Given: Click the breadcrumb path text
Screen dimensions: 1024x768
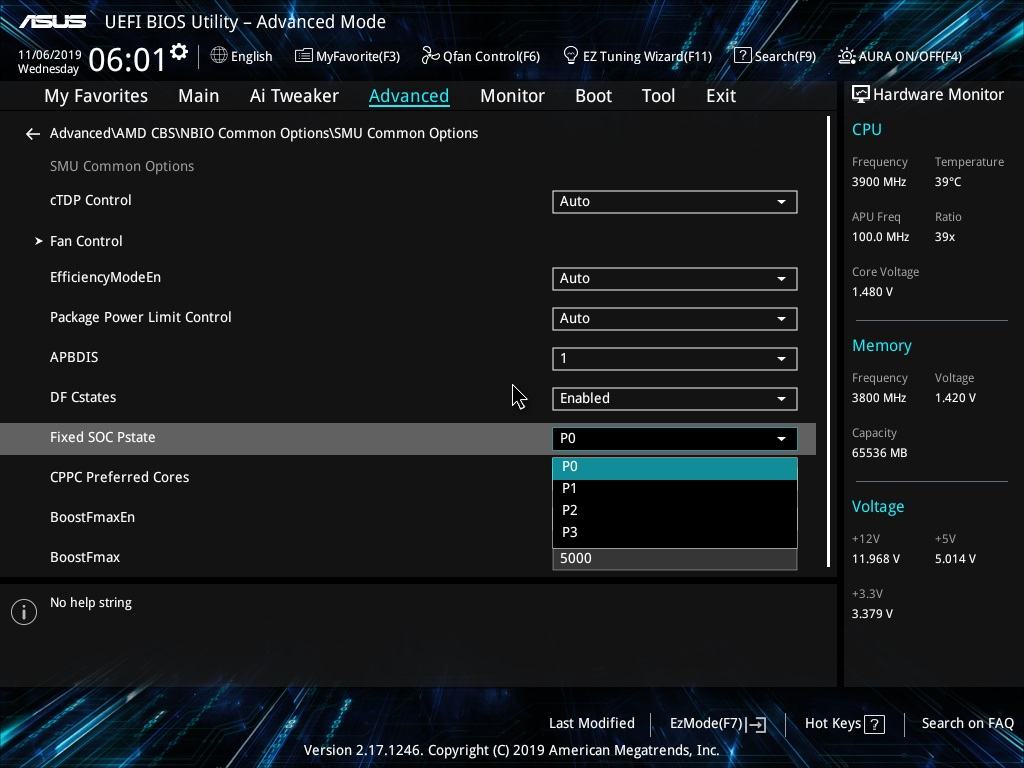Looking at the screenshot, I should coord(264,133).
